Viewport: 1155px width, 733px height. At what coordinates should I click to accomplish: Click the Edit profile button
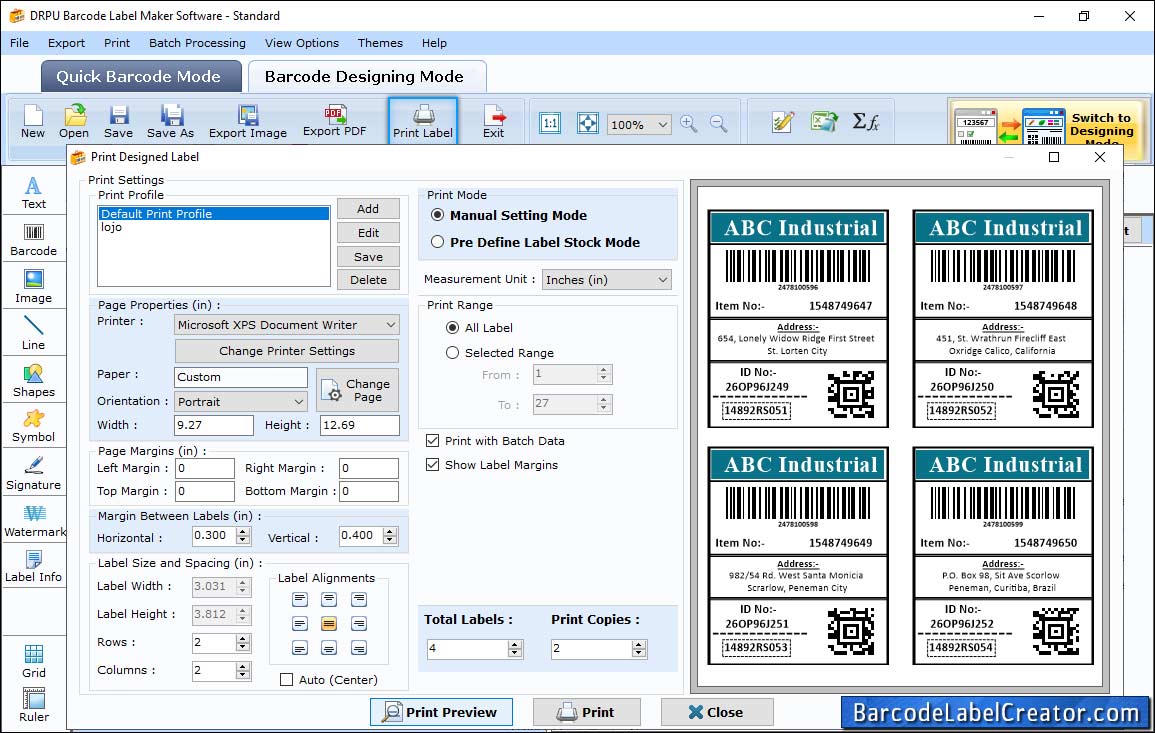[368, 233]
